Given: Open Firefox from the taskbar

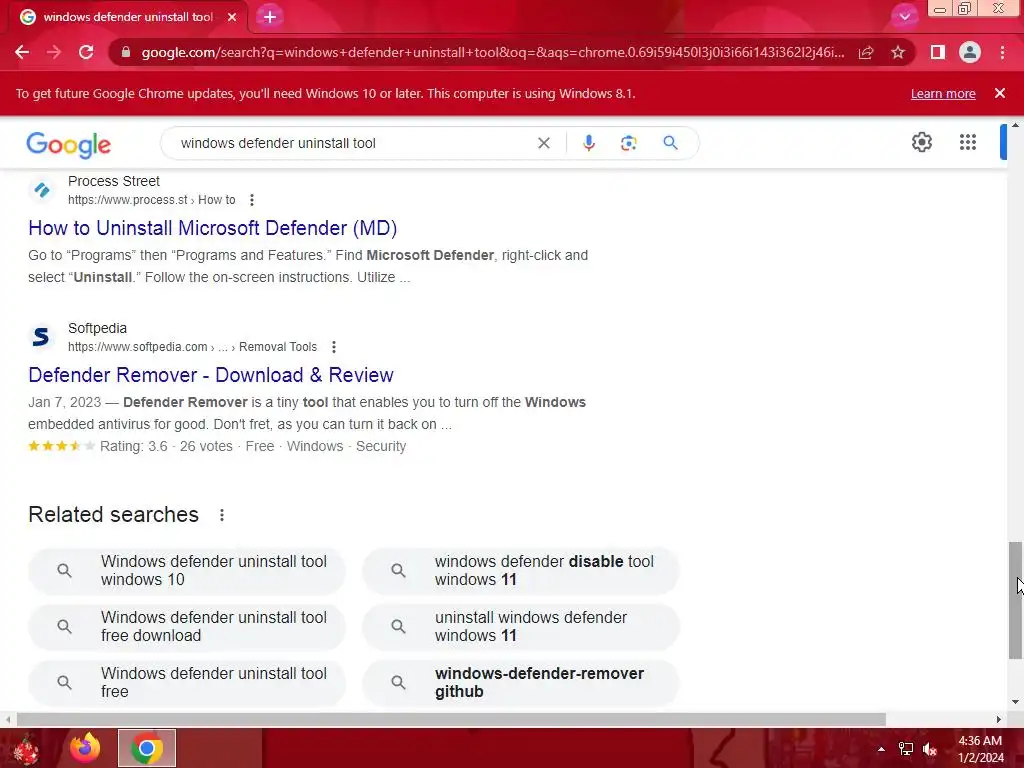Looking at the screenshot, I should (x=85, y=748).
